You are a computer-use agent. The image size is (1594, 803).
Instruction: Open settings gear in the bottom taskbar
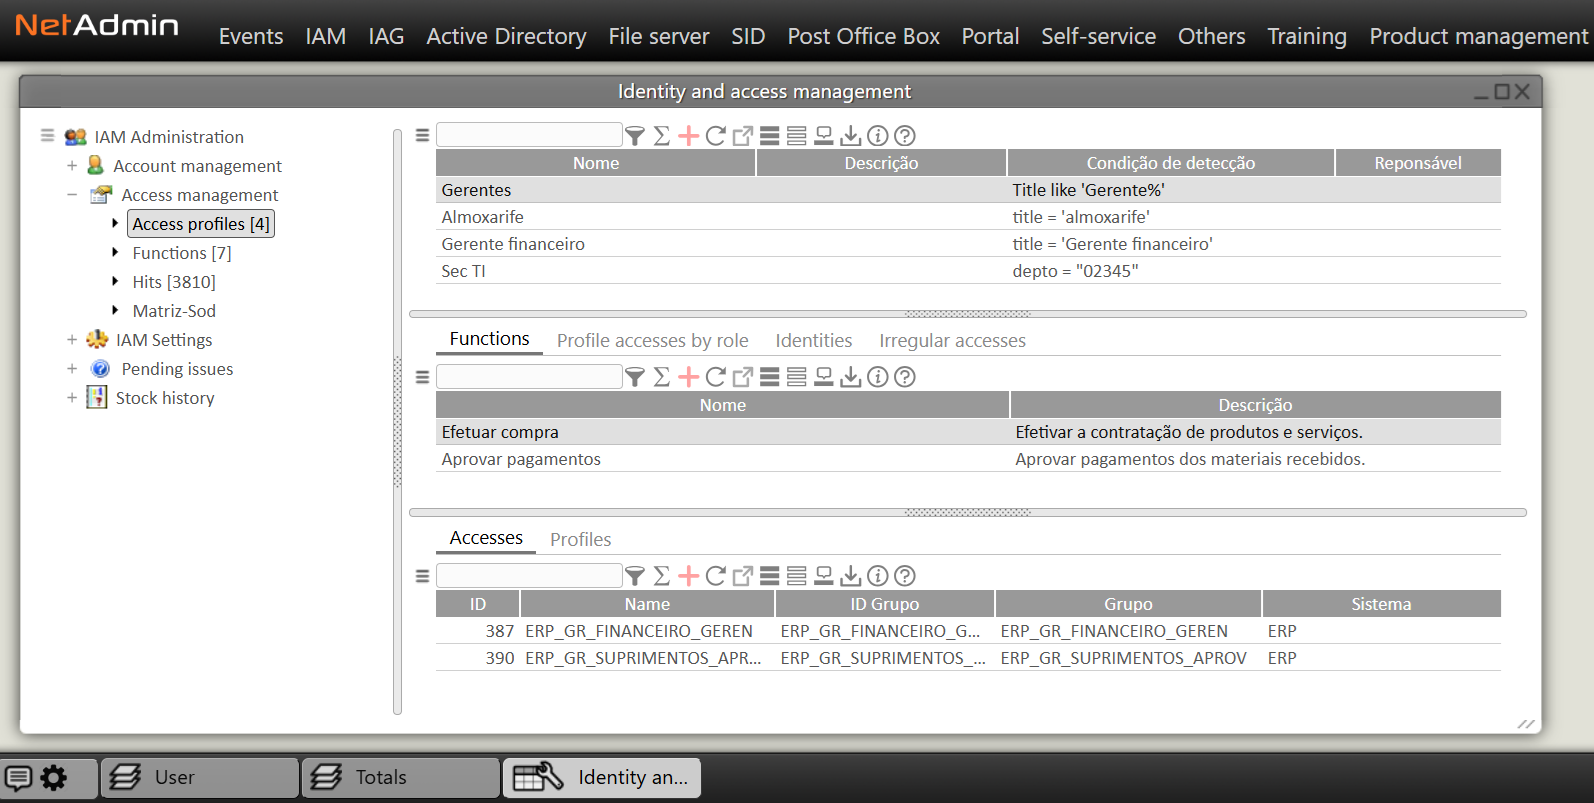point(54,777)
